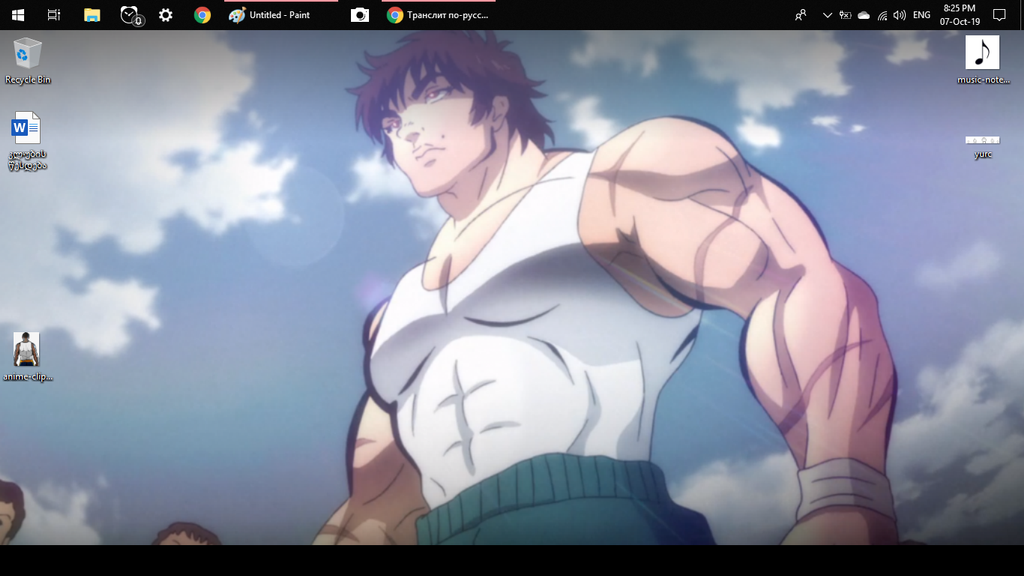Switch to the Транслит по-русс... Chrome window
Image resolution: width=1024 pixels, height=576 pixels.
(439, 15)
